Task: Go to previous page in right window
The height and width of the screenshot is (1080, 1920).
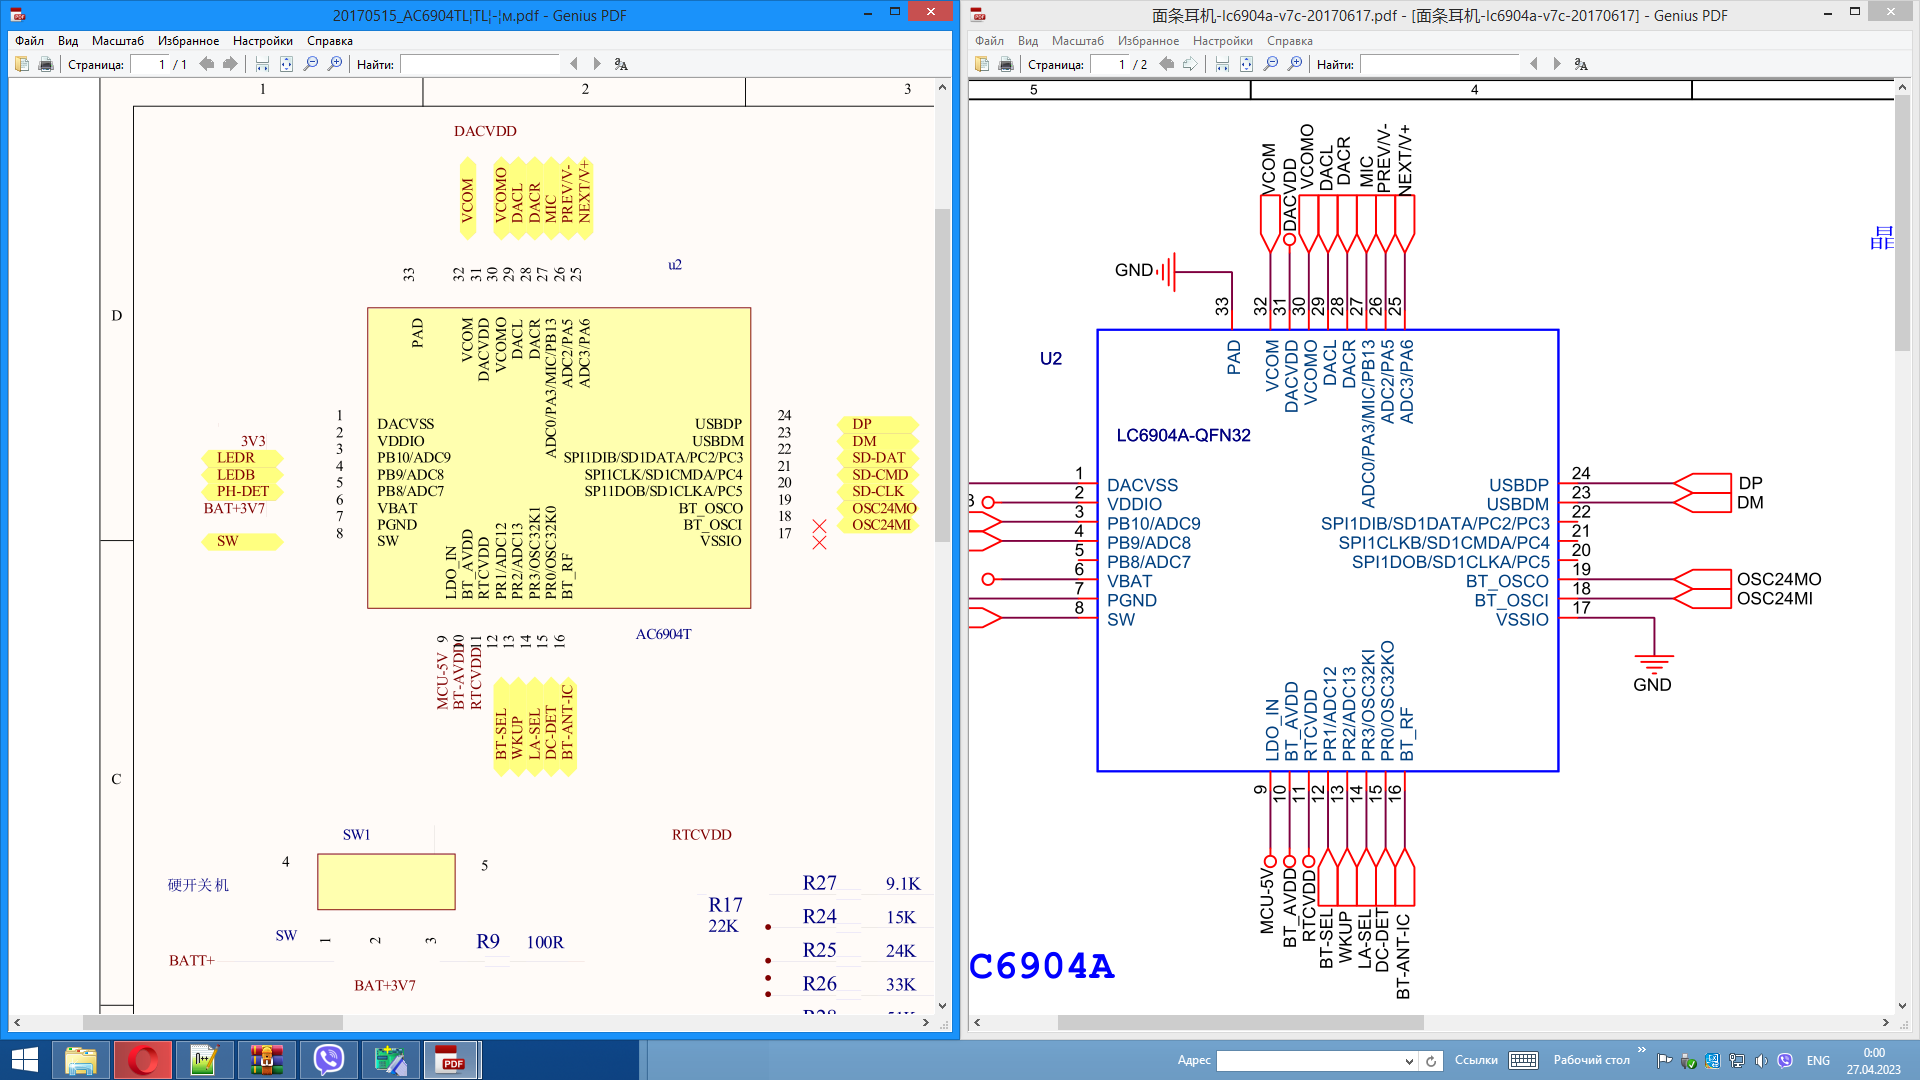Action: [1167, 64]
